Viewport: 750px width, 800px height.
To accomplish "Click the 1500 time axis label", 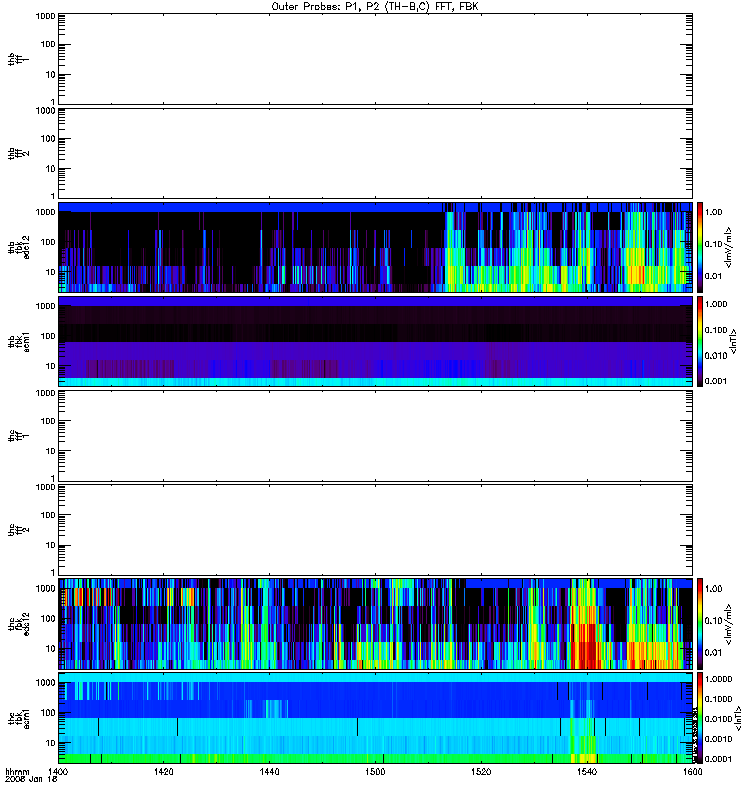I will click(x=375, y=771).
